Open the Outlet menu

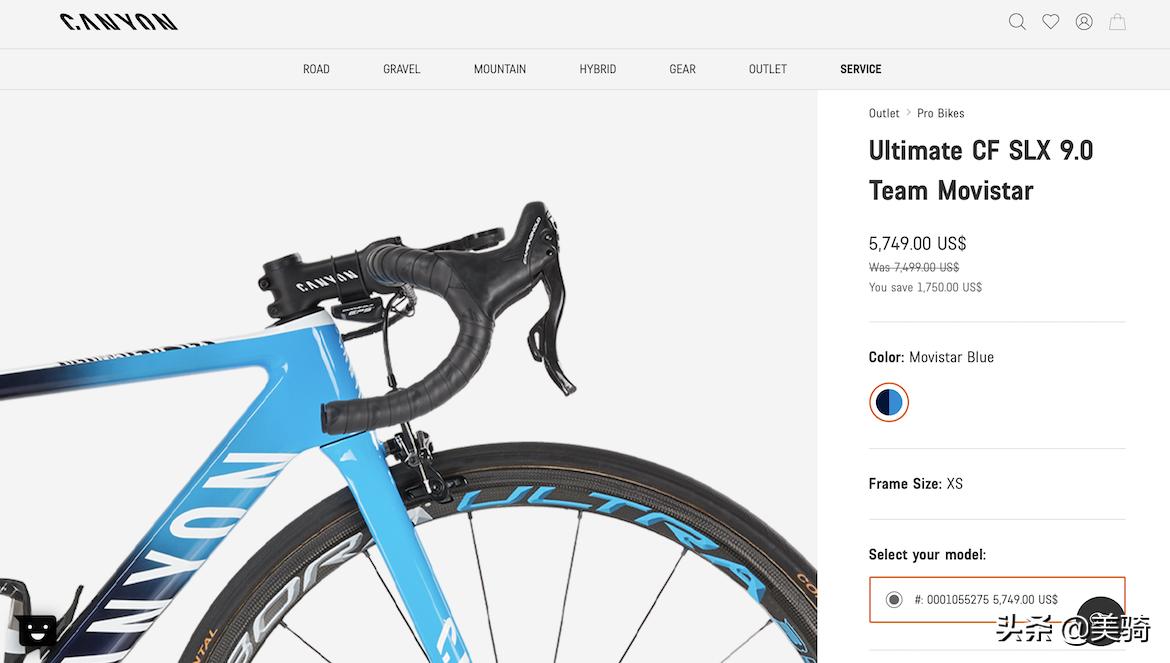point(768,69)
